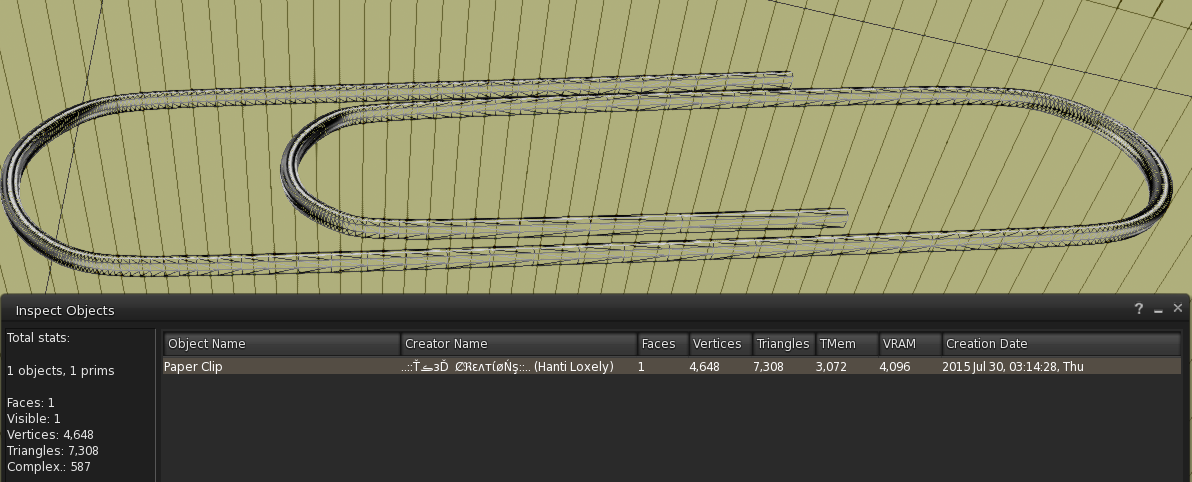
Task: Select the Paper Clip object row
Action: pos(672,366)
